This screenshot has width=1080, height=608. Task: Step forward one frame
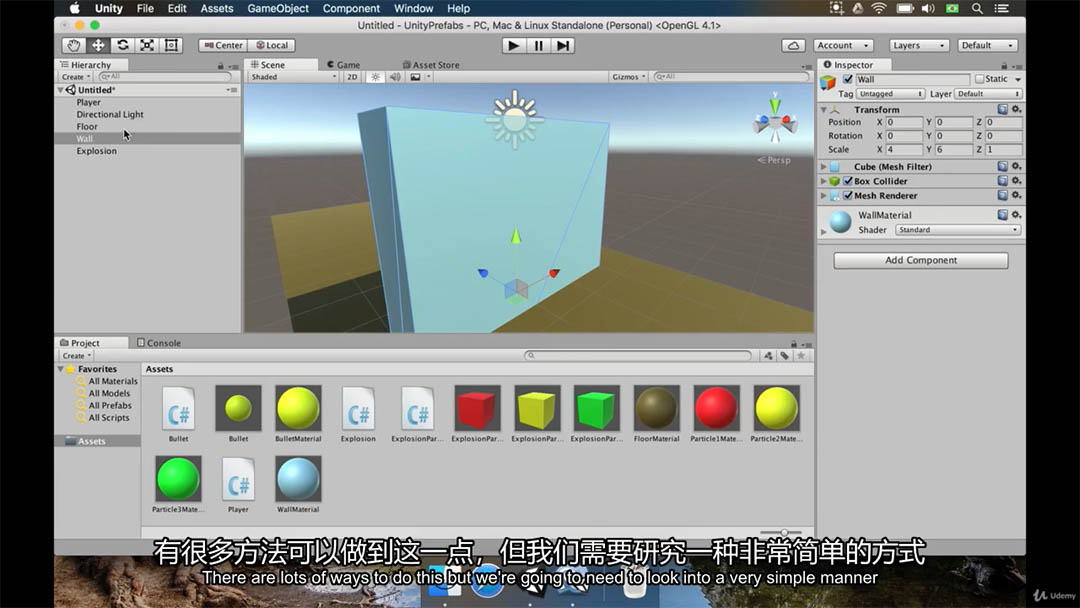pyautogui.click(x=563, y=45)
